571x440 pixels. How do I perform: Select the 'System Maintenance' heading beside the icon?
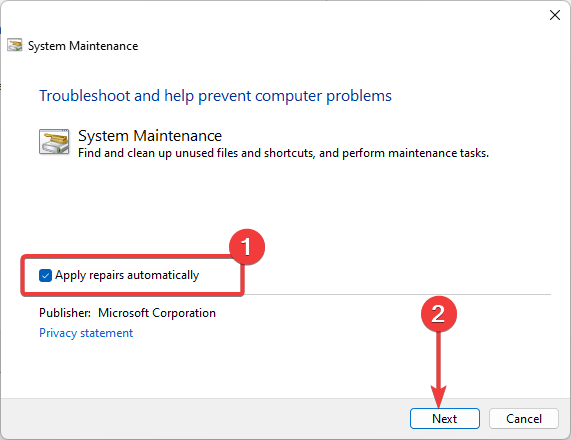150,136
